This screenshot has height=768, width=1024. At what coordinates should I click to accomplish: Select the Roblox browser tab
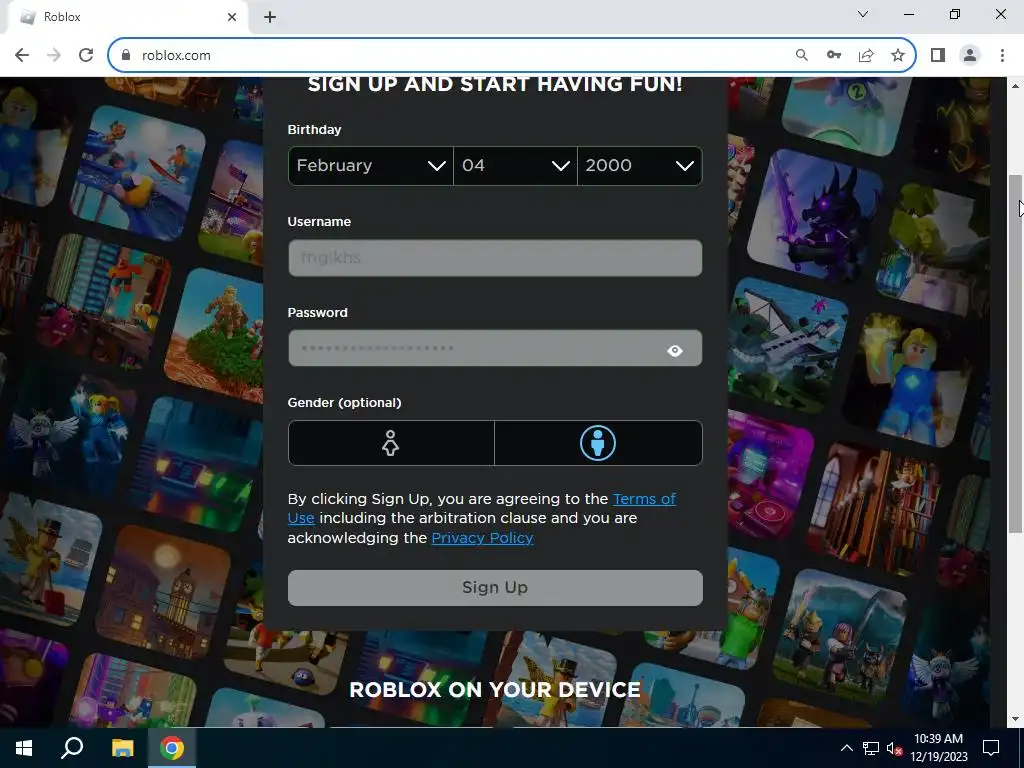coord(127,18)
